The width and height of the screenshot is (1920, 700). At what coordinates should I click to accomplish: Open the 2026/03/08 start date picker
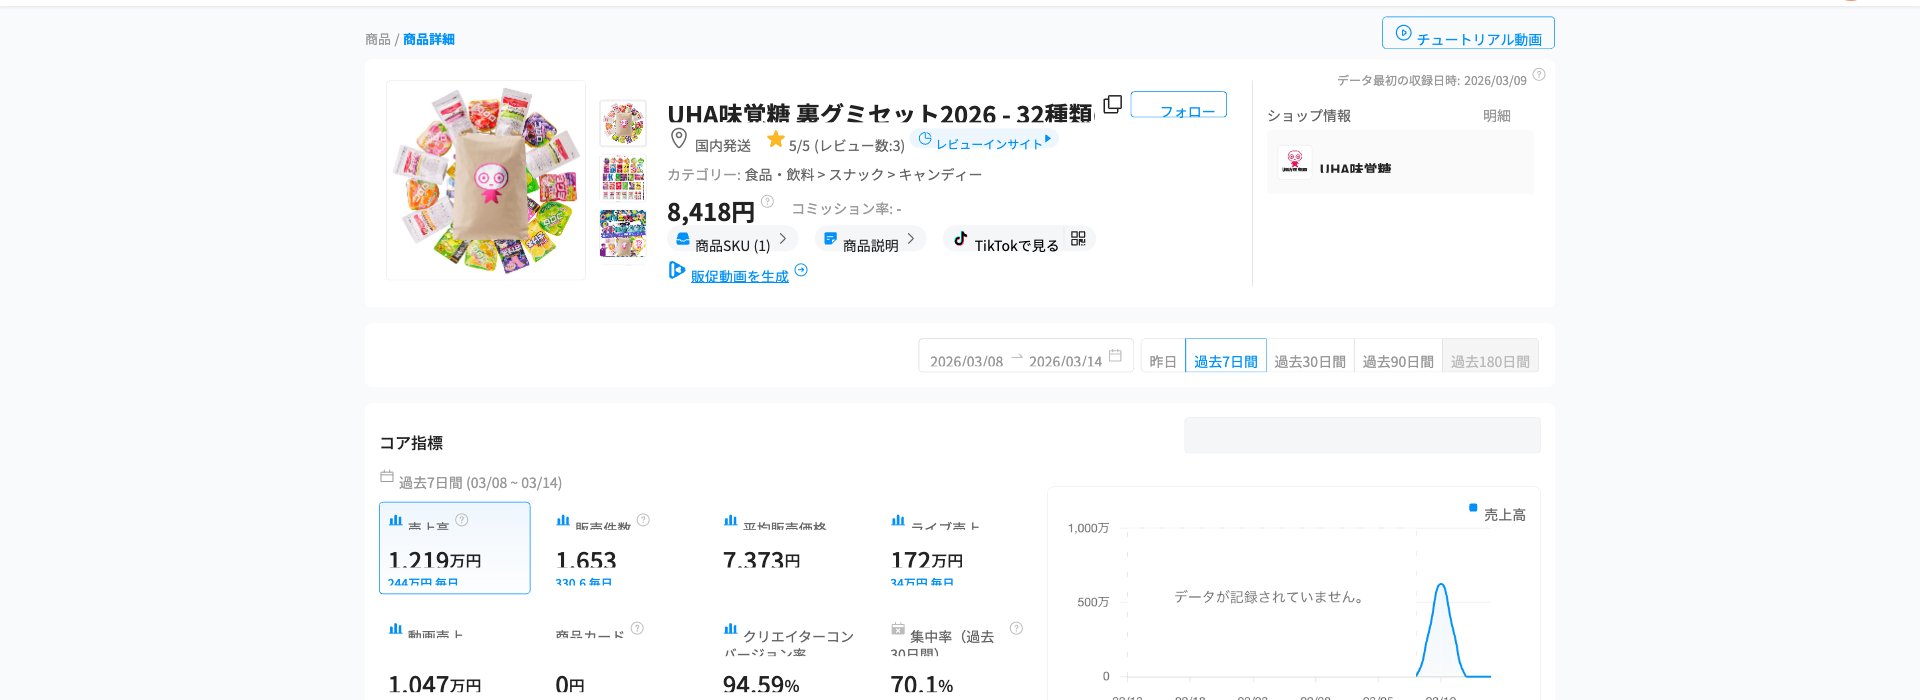click(966, 361)
